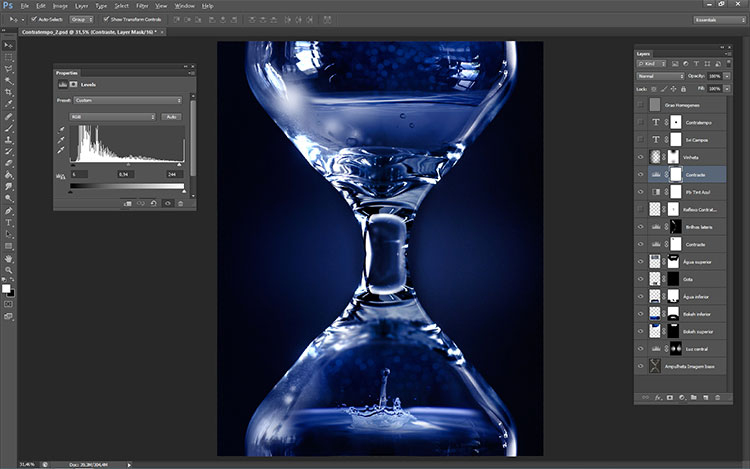Toggle the Auto-Select checkbox

point(34,19)
